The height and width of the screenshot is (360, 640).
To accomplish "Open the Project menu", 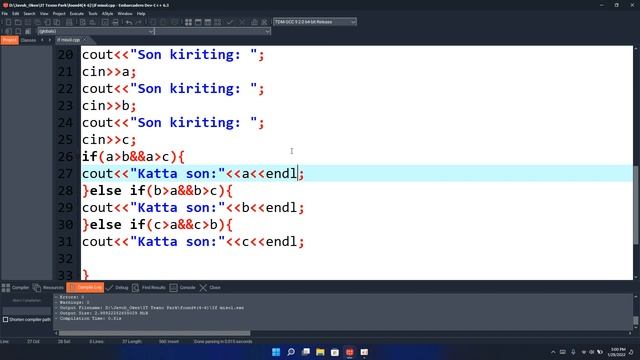I will pyautogui.click(x=59, y=13).
